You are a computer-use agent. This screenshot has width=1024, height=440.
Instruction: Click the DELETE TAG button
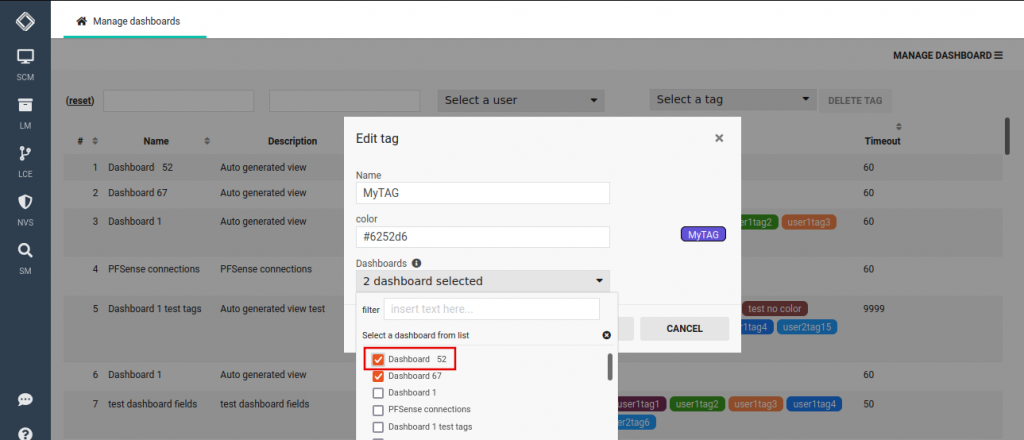pyautogui.click(x=855, y=101)
